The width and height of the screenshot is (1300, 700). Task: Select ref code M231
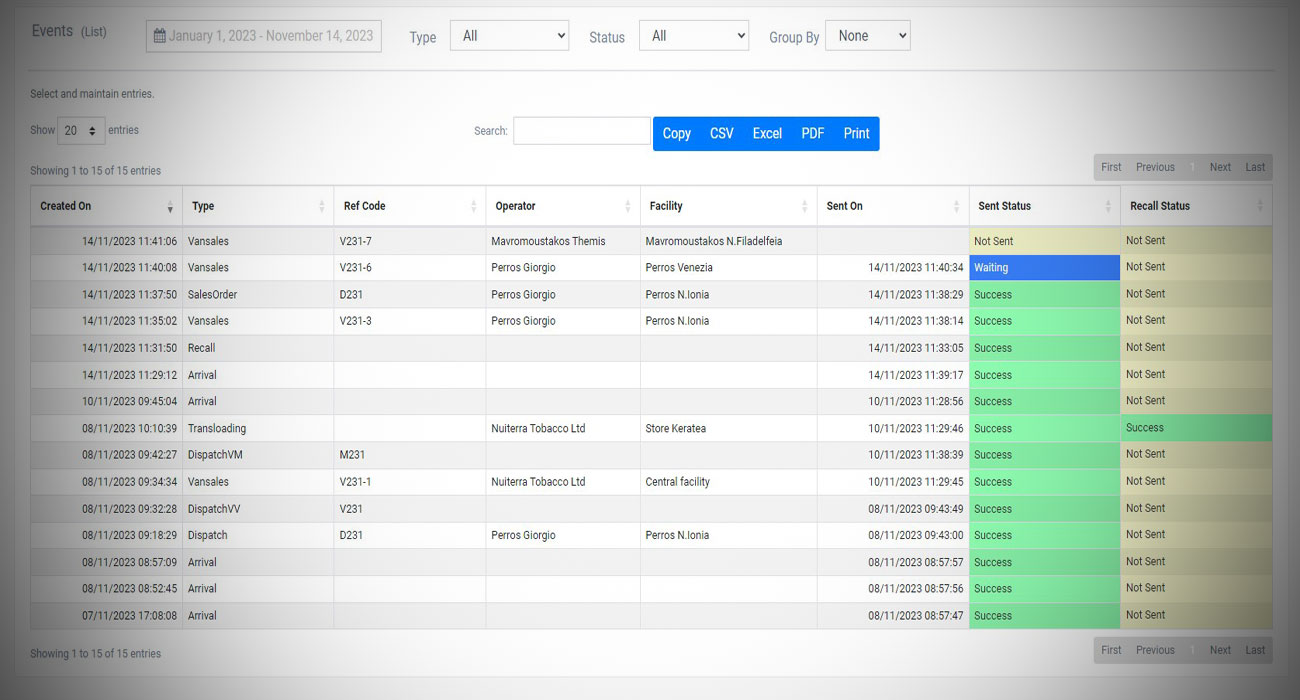point(352,455)
